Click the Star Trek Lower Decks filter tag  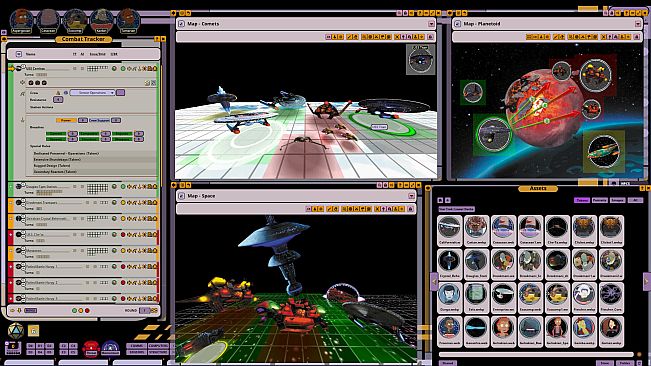point(456,209)
